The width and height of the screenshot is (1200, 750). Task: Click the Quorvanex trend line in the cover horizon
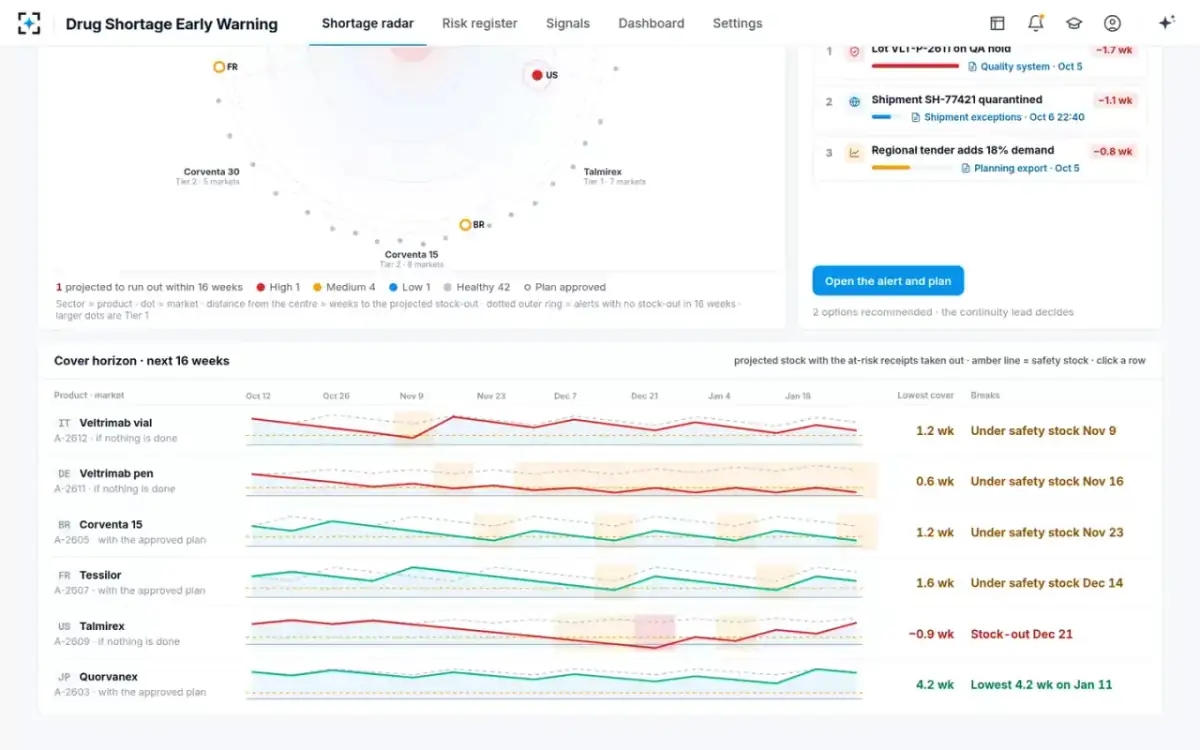click(x=554, y=677)
